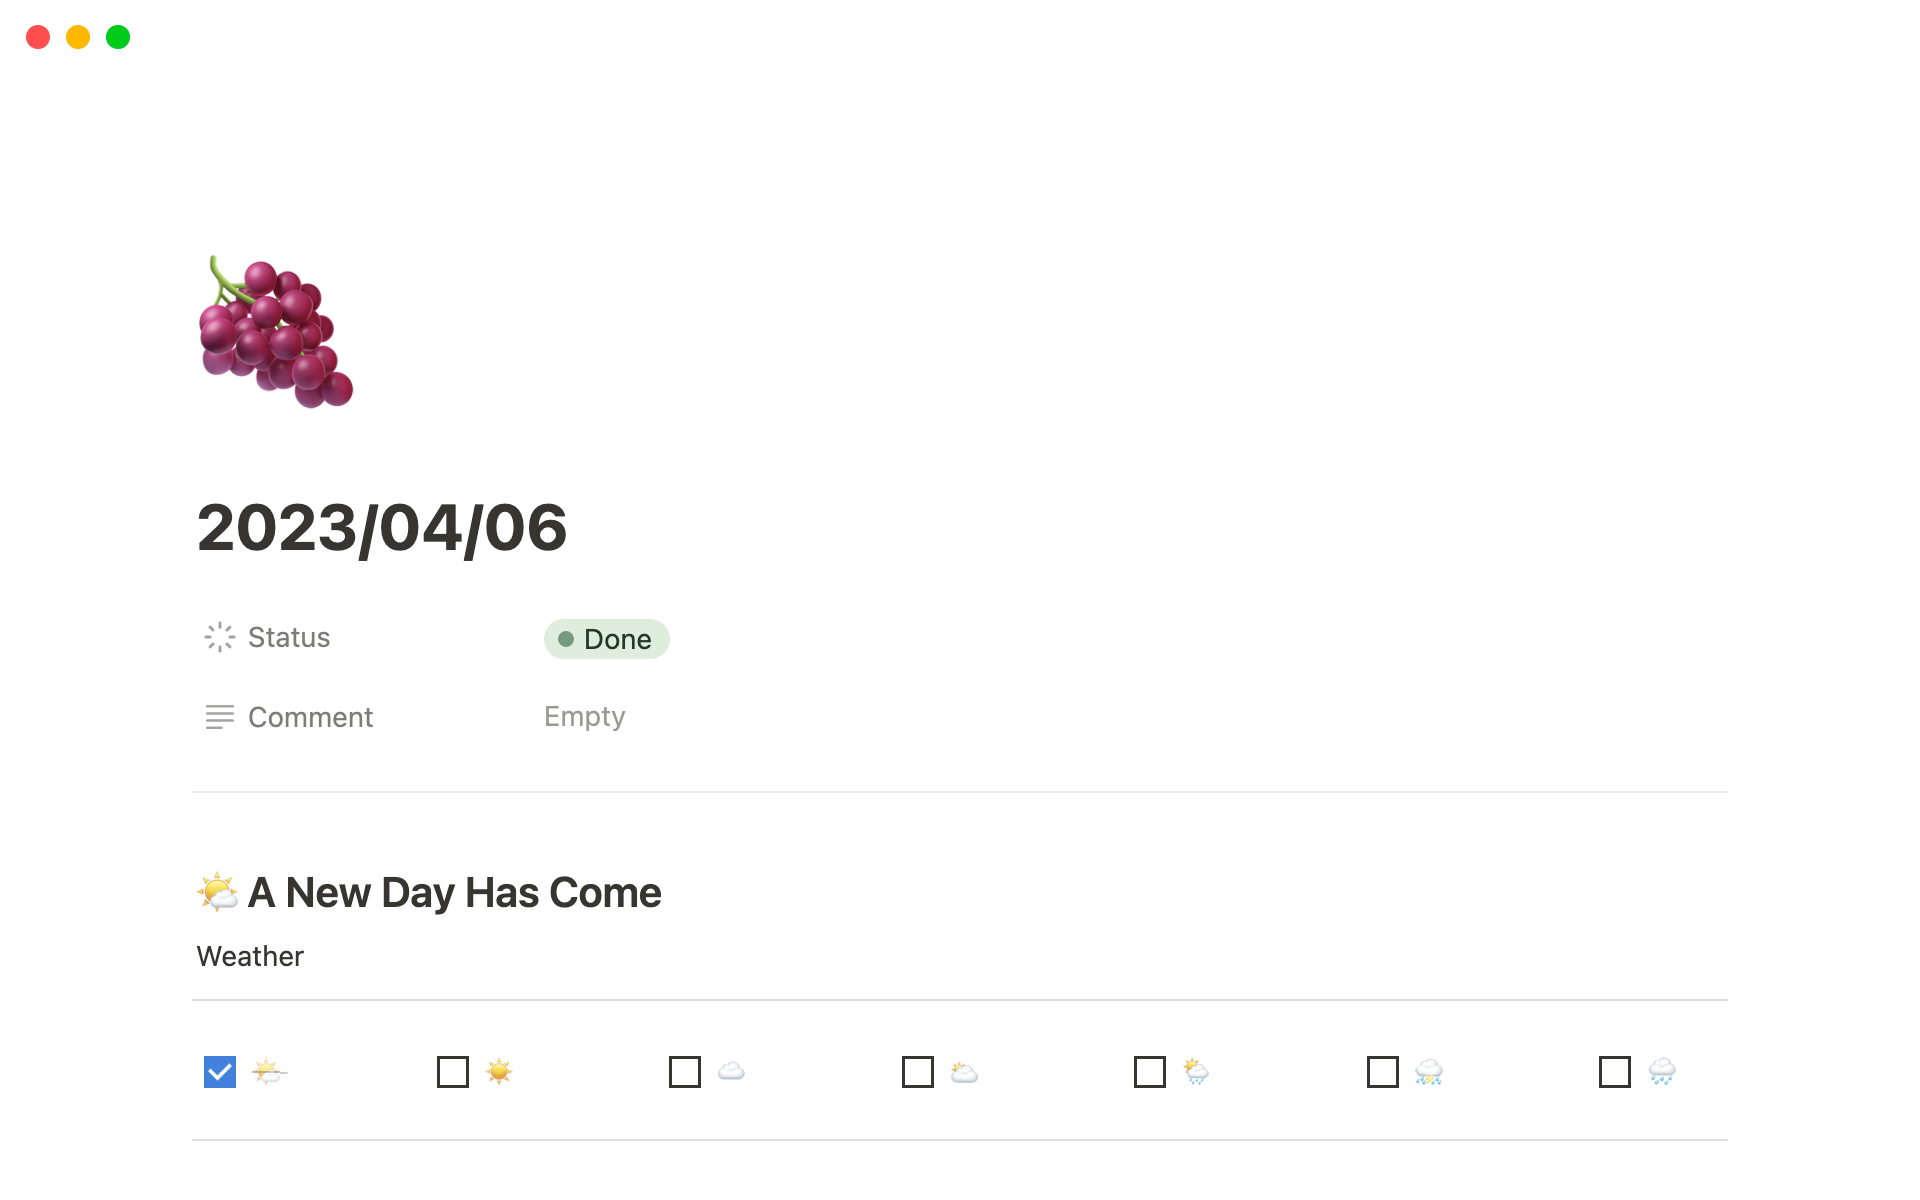Open the Done status dropdown
1920x1200 pixels.
[606, 639]
